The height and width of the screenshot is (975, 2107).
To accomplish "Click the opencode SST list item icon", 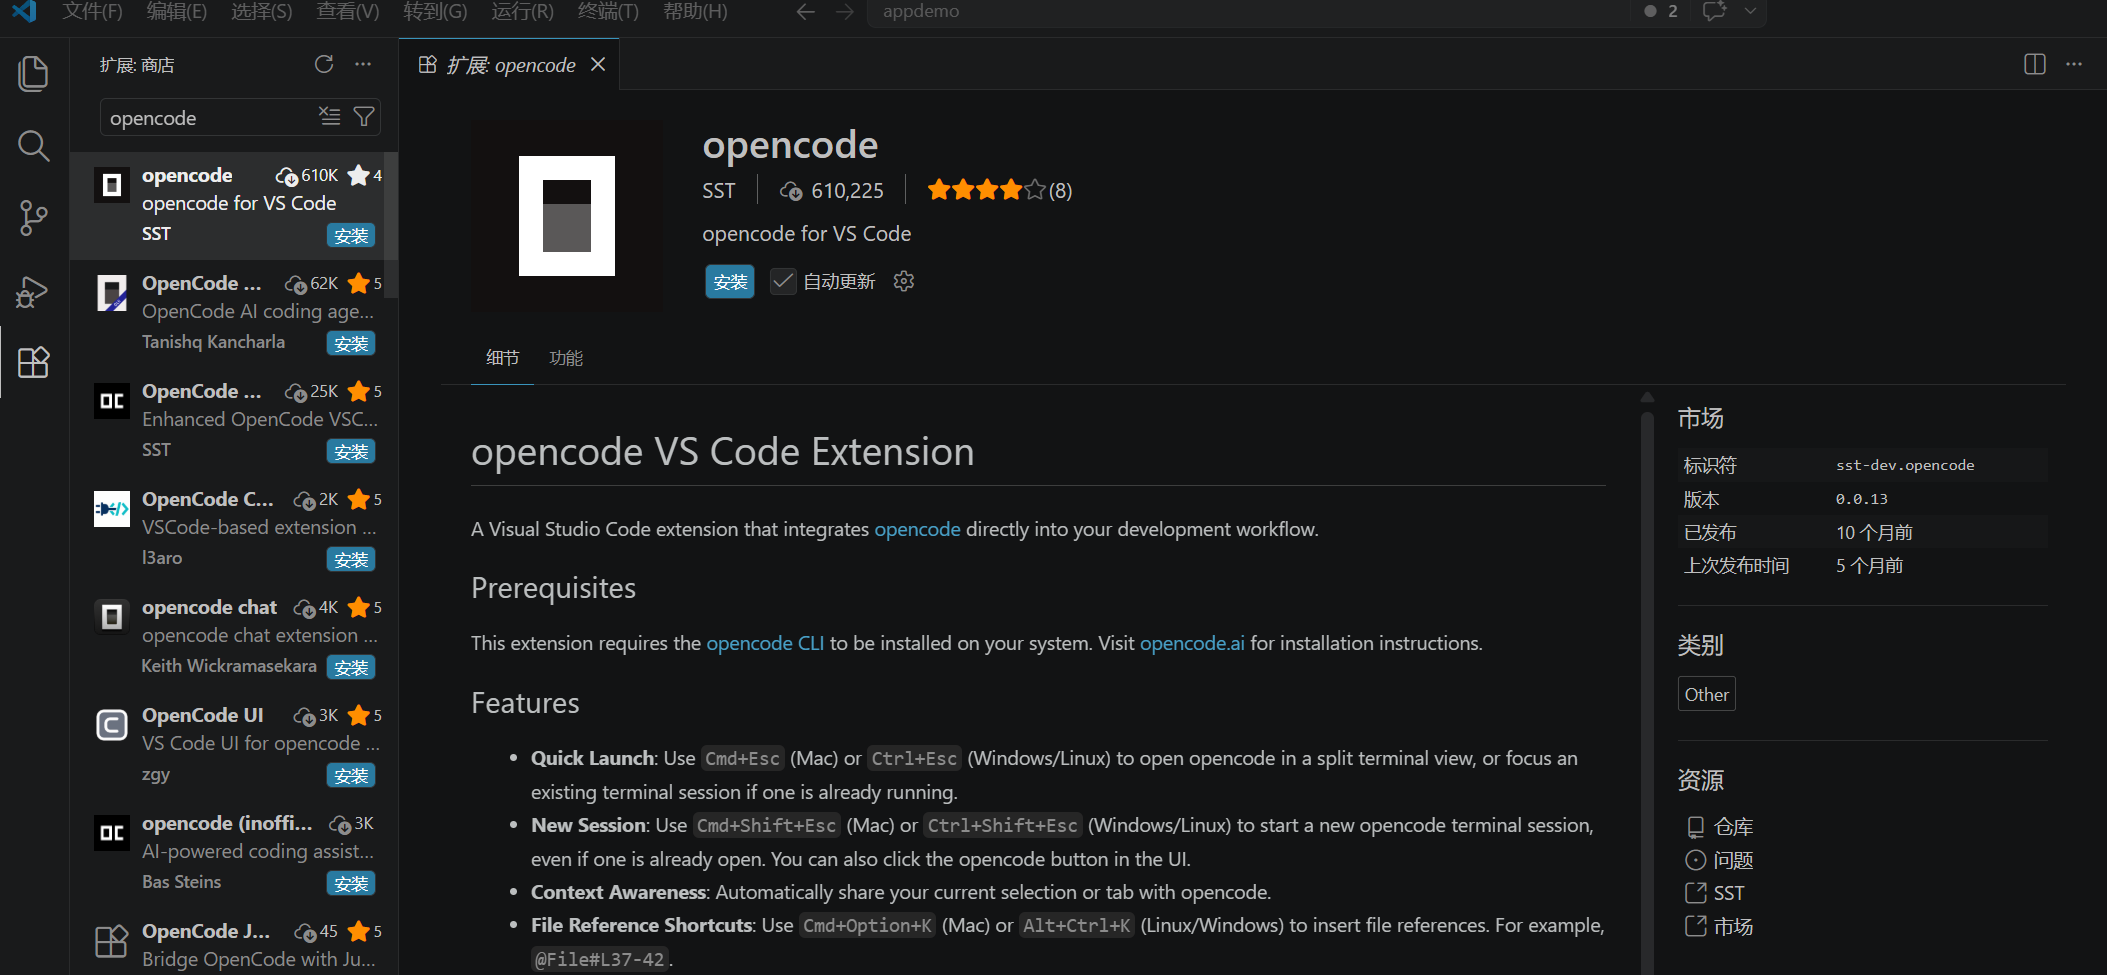I will click(x=112, y=185).
